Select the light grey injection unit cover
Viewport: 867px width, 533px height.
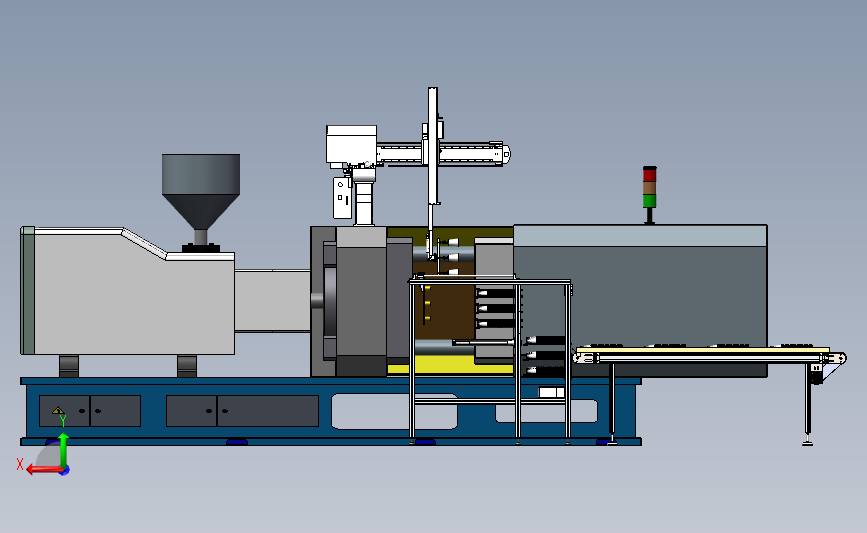(128, 291)
